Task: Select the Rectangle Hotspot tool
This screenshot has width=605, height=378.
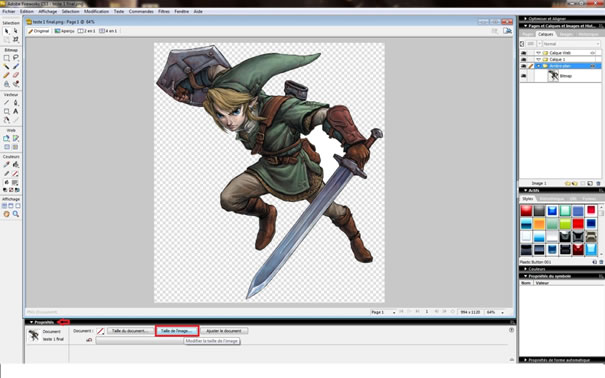Action: 7,138
